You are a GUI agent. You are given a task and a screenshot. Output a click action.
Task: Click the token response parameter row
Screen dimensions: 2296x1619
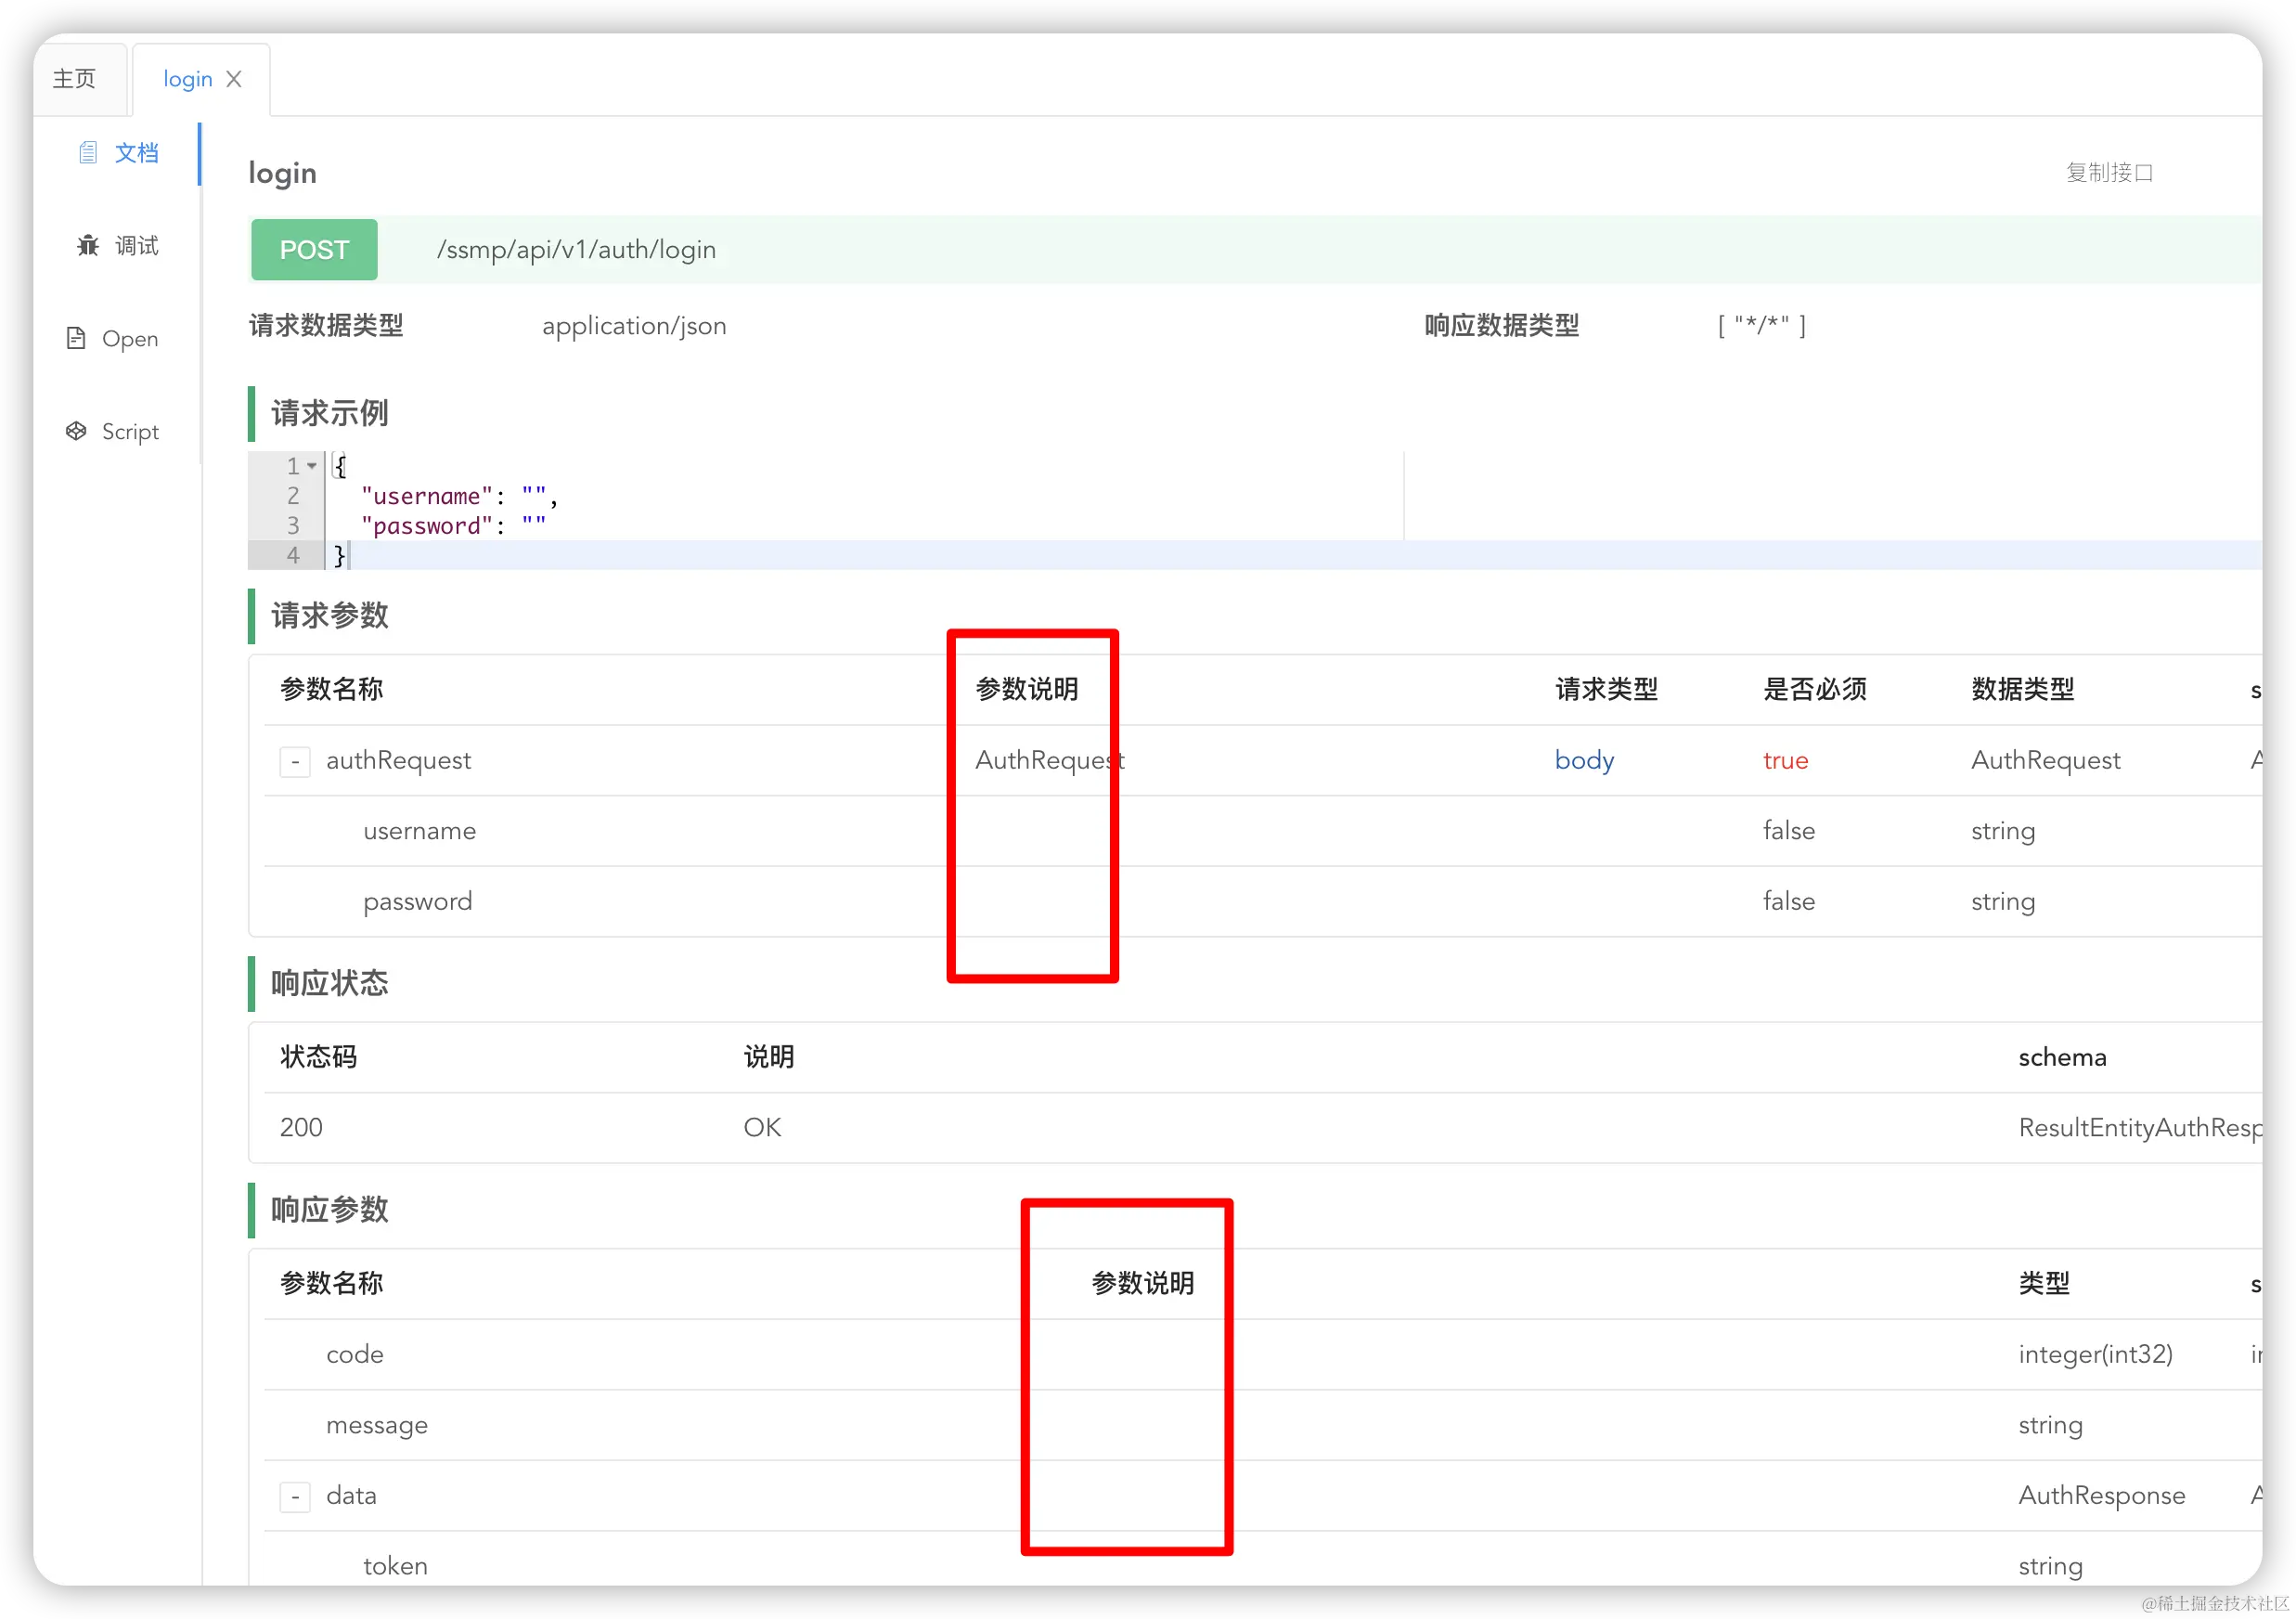pyautogui.click(x=395, y=1566)
